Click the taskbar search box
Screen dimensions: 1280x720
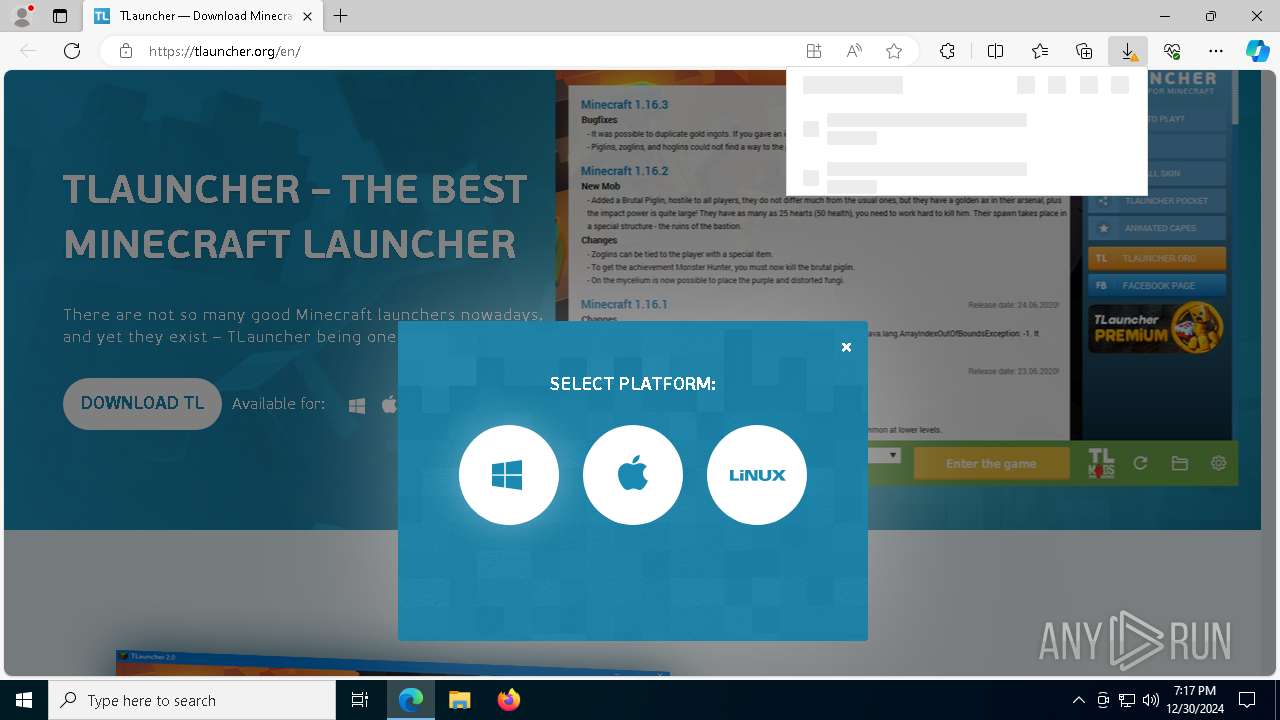[x=192, y=700]
